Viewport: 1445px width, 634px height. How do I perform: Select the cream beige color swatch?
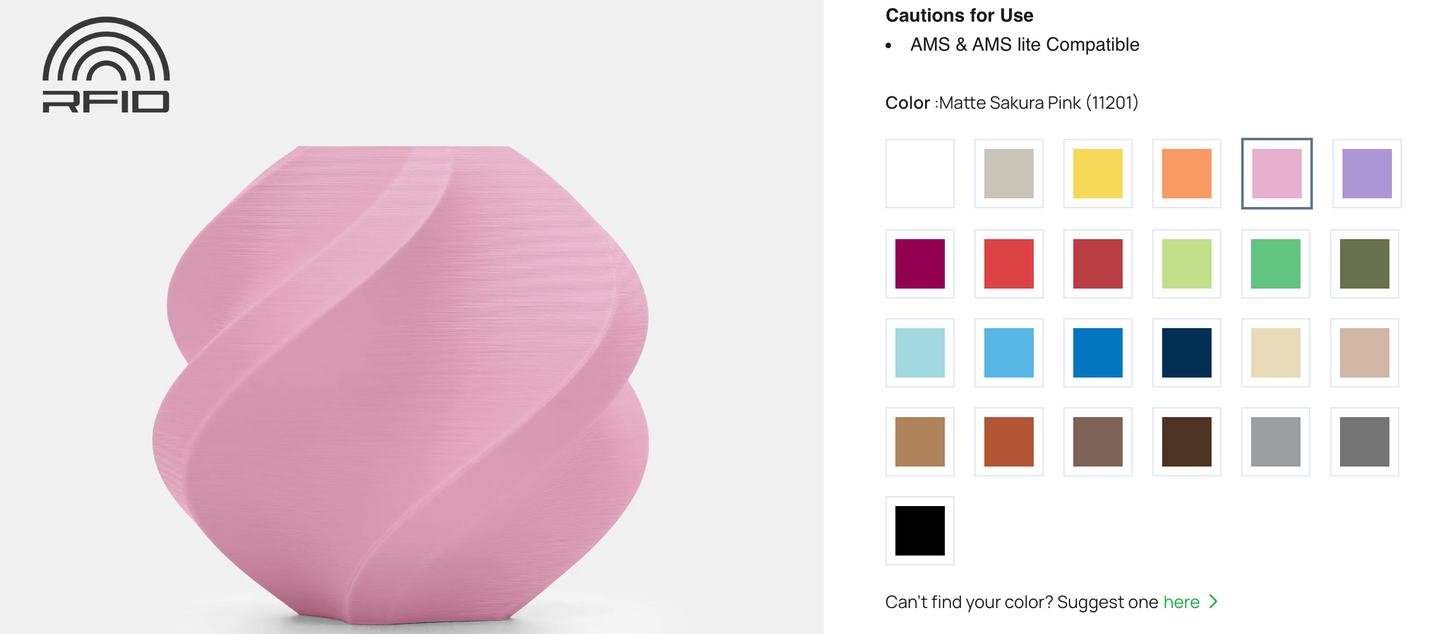pyautogui.click(x=1276, y=353)
